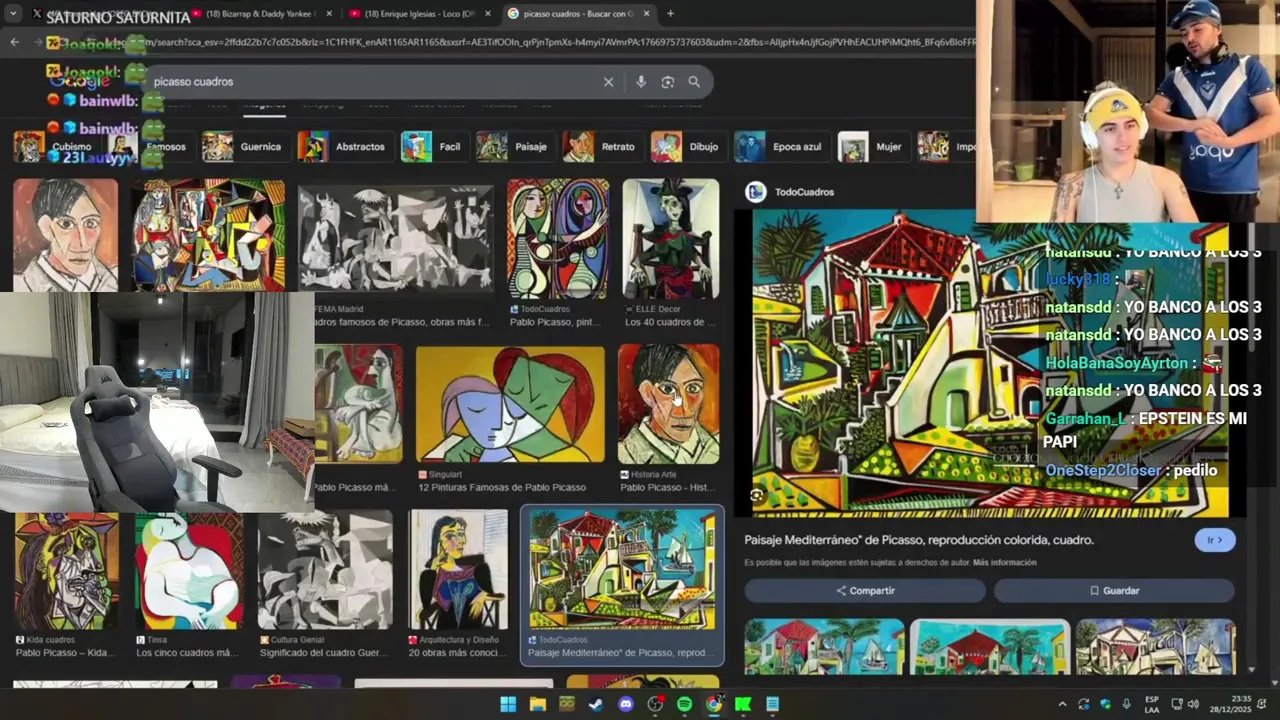Open the first related image with the red-roofed house
This screenshot has height=720, width=1280.
[824, 647]
